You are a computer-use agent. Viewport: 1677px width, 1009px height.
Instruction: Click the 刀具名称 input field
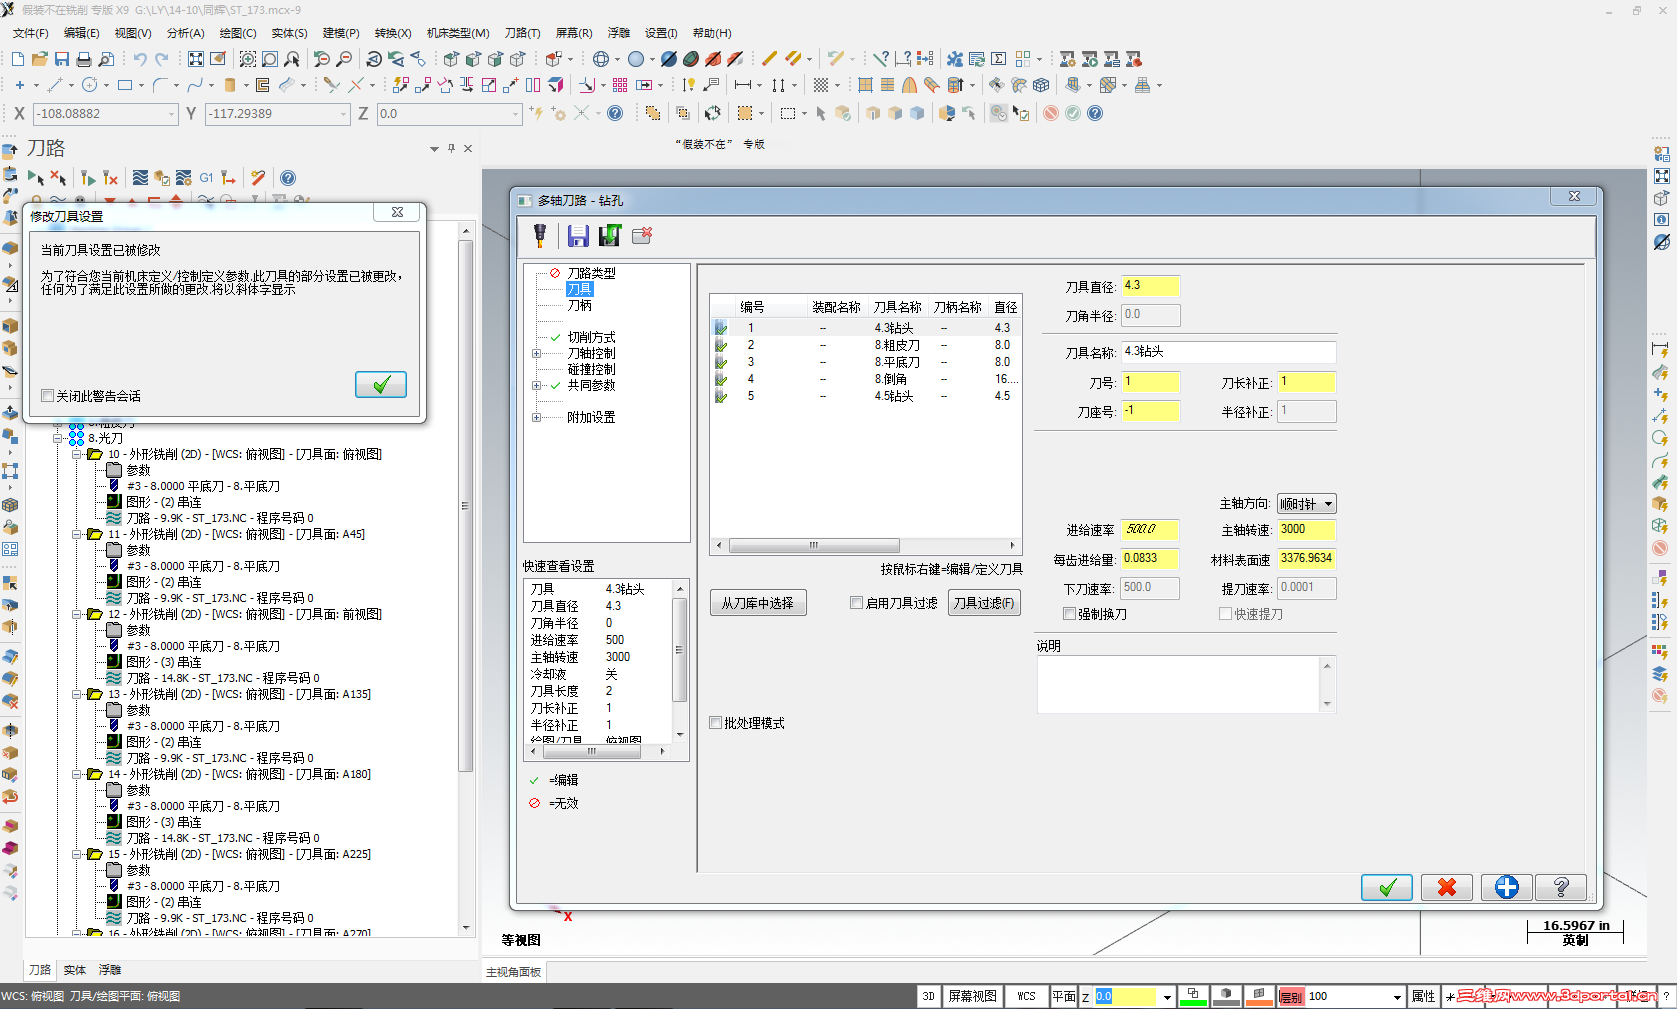coord(1228,352)
